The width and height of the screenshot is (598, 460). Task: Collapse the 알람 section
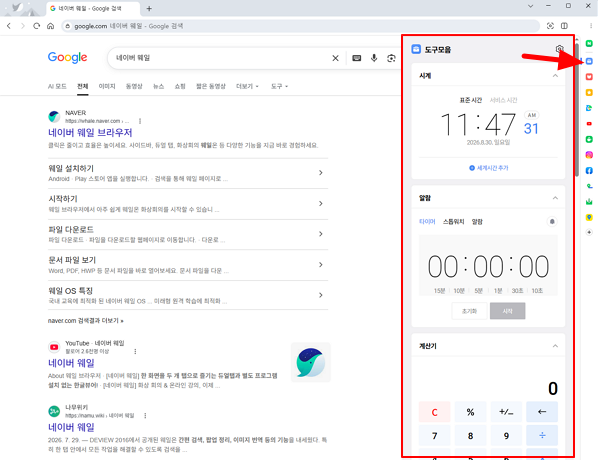[x=555, y=198]
